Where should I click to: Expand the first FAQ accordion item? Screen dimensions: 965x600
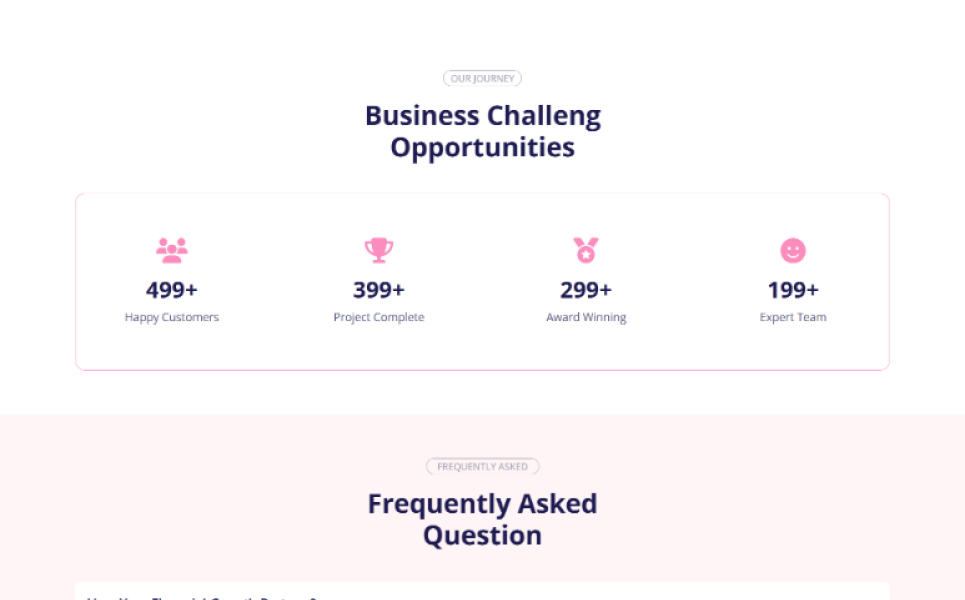coord(482,593)
